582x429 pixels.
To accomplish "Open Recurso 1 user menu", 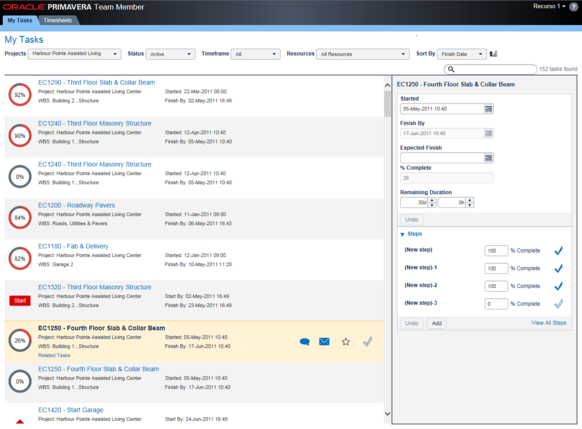I will 549,6.
